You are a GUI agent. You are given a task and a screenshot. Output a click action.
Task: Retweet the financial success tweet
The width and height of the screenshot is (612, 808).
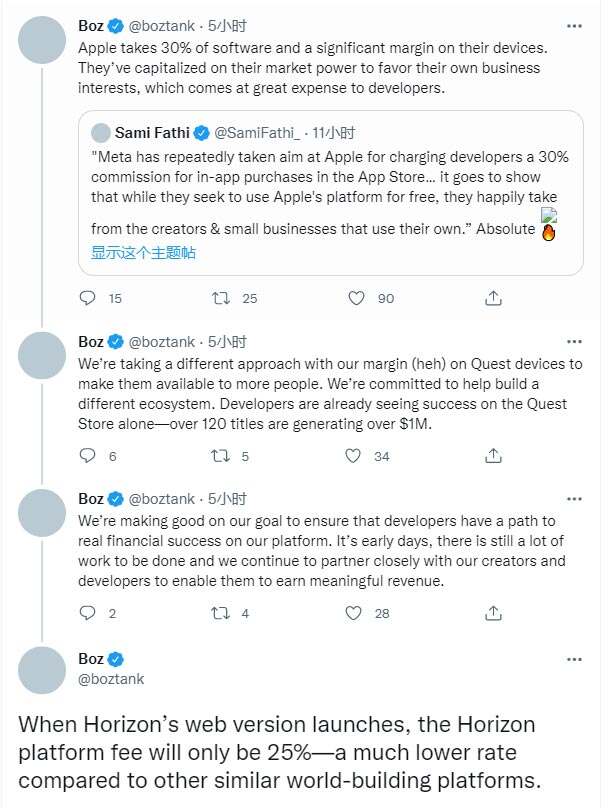[221, 613]
